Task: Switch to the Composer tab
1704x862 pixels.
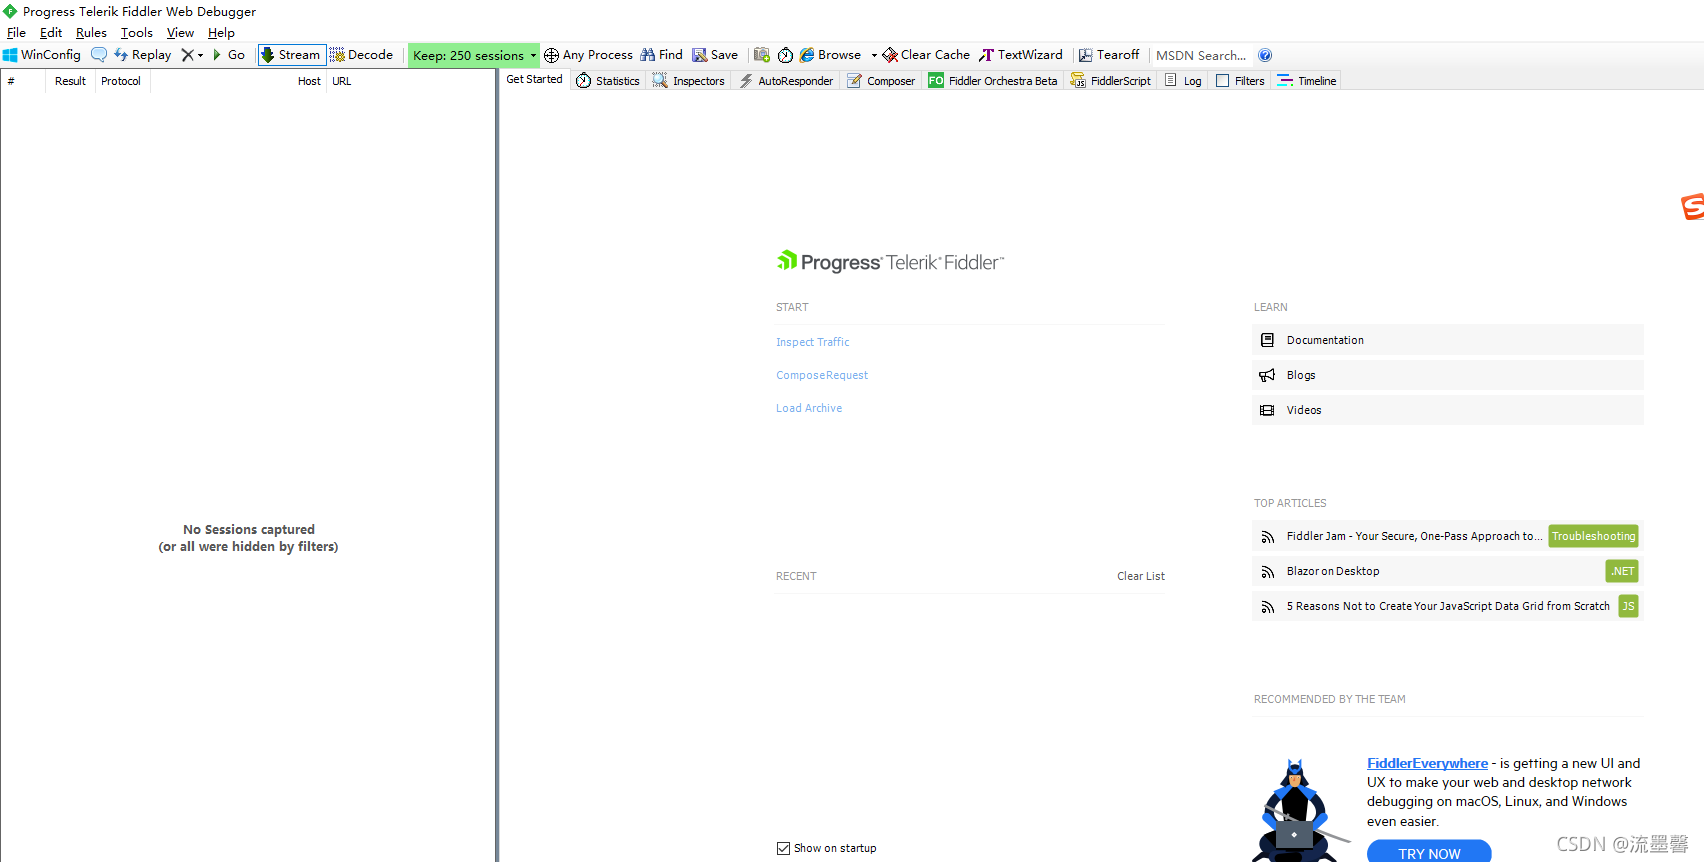Action: (880, 81)
